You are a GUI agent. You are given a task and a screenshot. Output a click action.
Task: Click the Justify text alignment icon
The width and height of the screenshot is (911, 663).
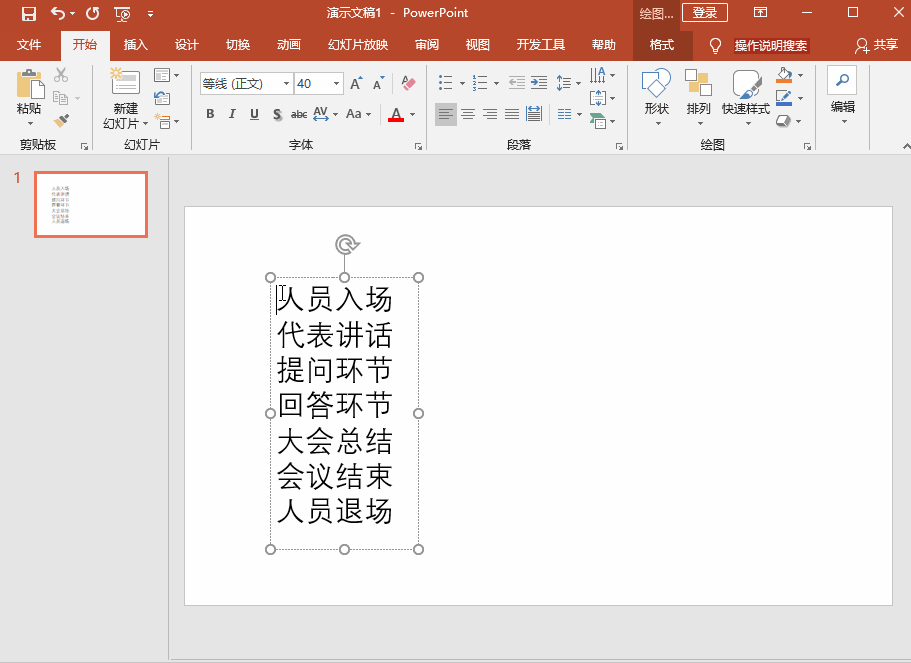(x=512, y=114)
